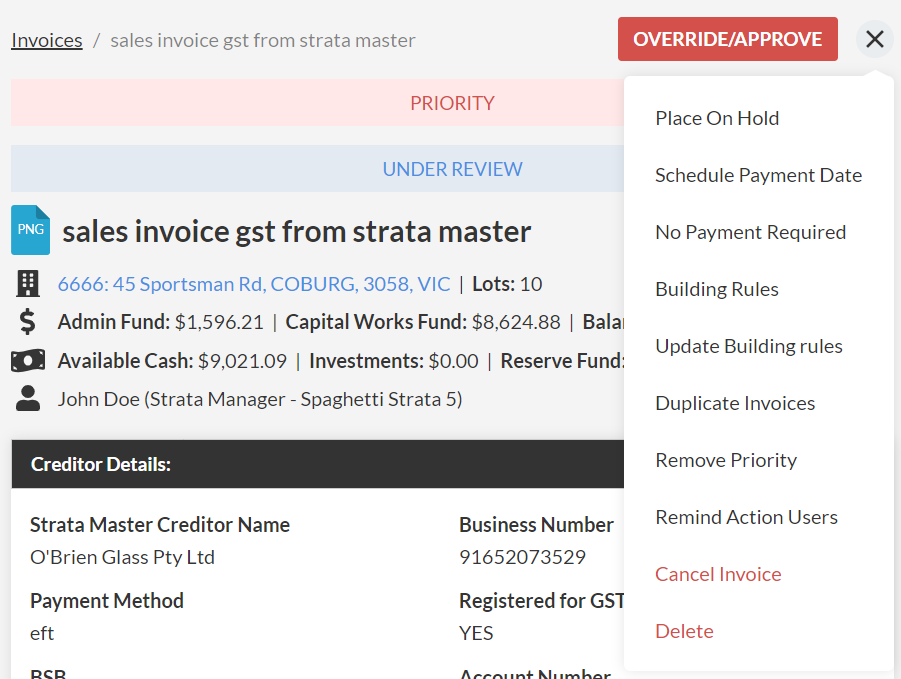This screenshot has height=679, width=901.
Task: Close the invoice panel with X
Action: pyautogui.click(x=875, y=39)
